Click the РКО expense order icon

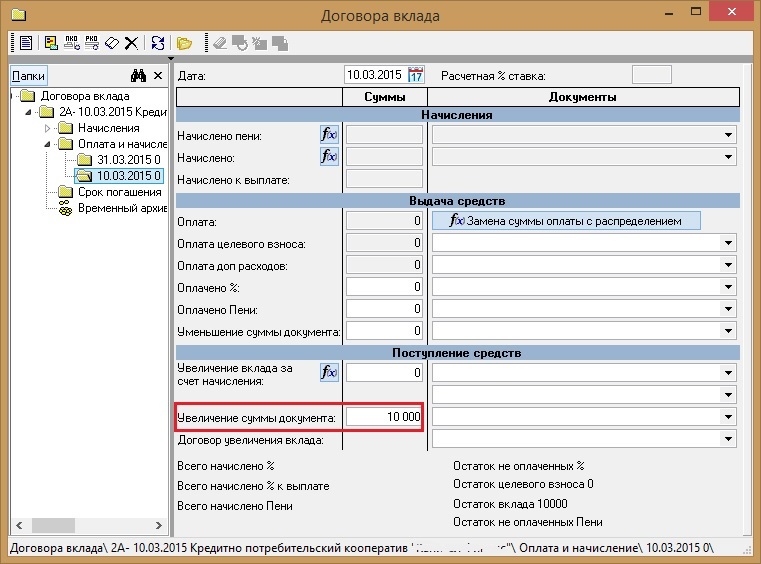pos(91,43)
